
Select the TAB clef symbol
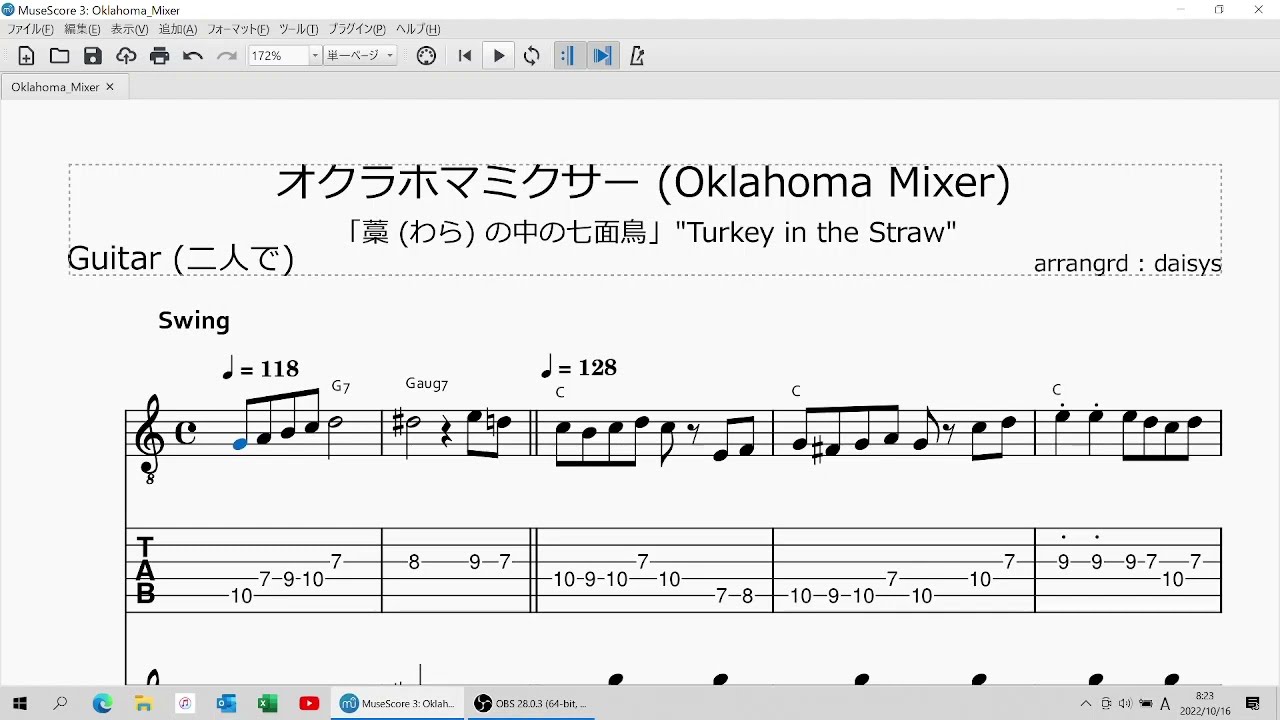145,570
